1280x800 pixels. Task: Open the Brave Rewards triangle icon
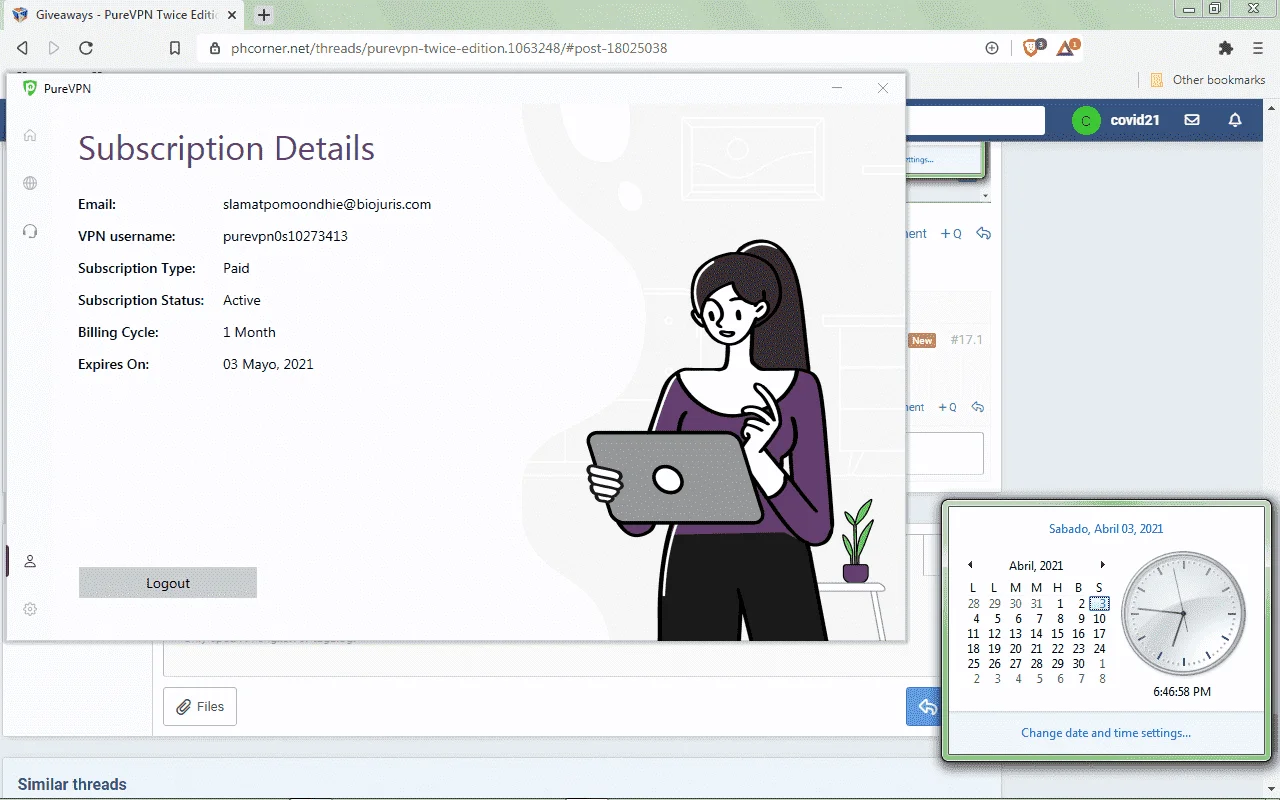click(x=1066, y=48)
